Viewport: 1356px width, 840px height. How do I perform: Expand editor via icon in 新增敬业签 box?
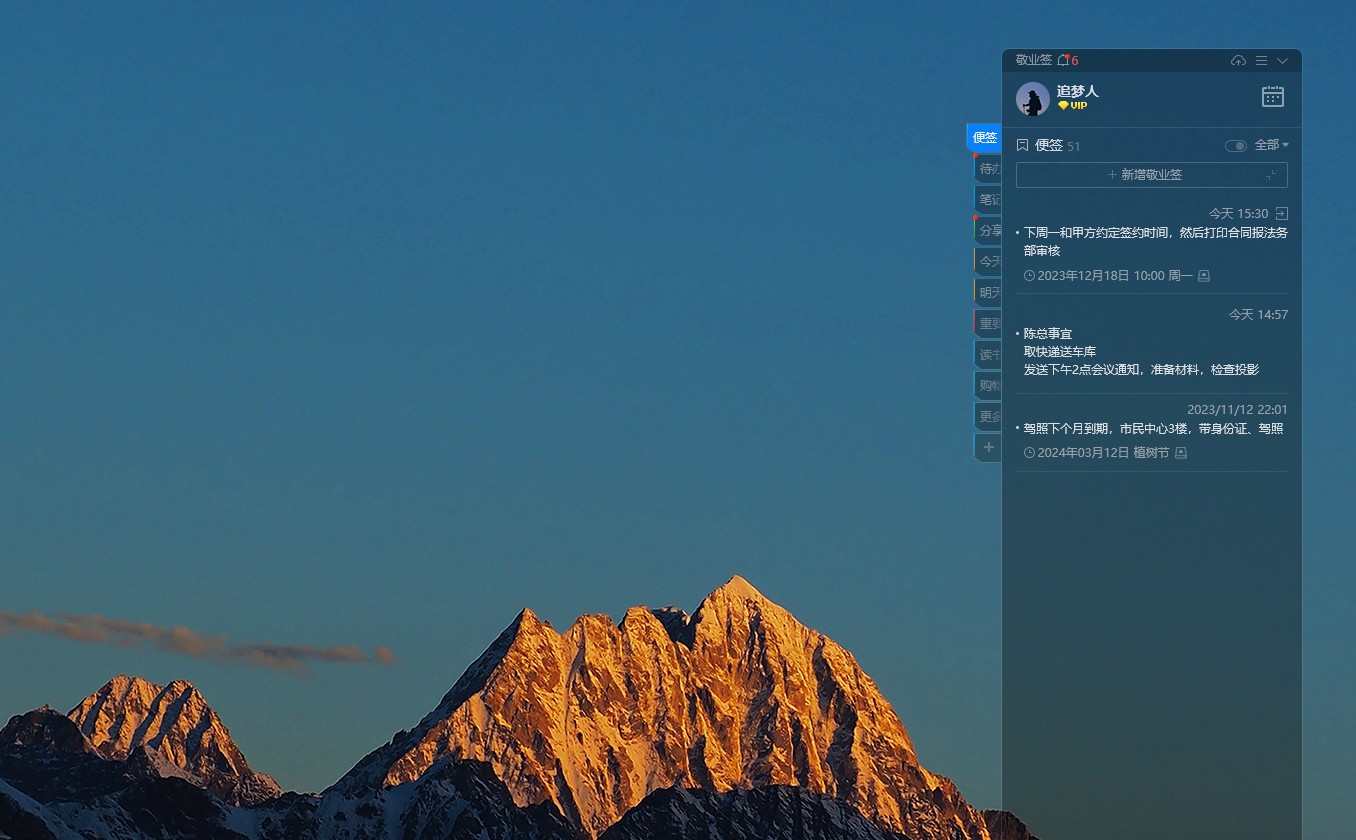[1270, 175]
